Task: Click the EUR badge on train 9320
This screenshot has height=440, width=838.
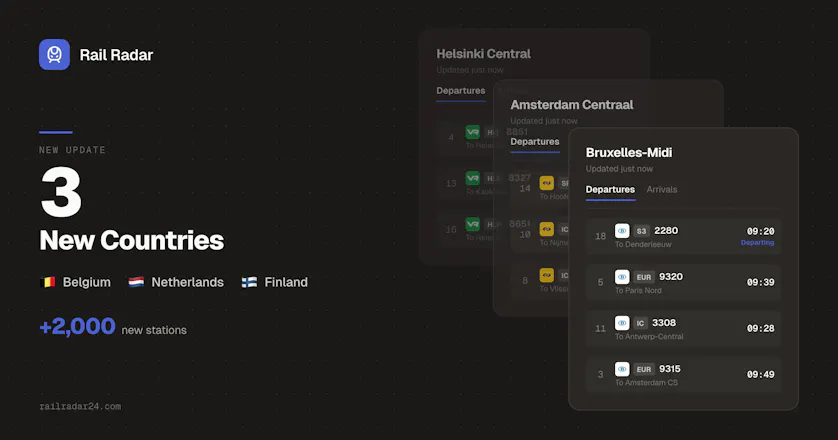Action: click(x=644, y=277)
